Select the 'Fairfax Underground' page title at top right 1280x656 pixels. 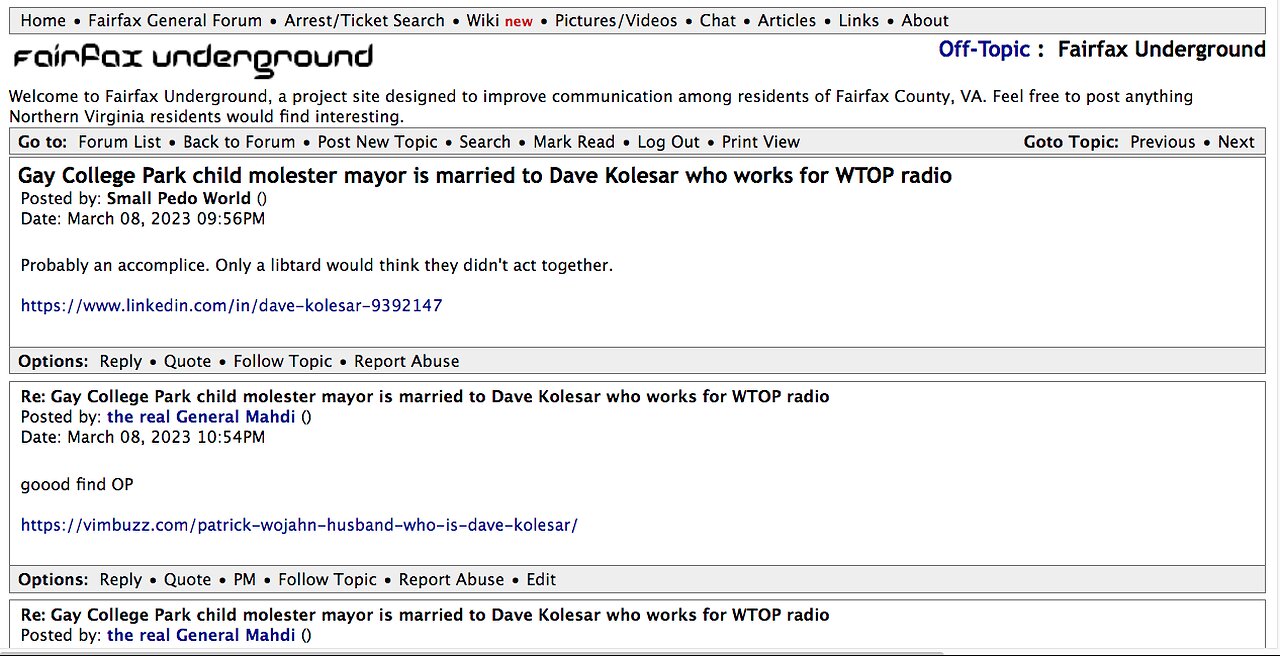point(1162,50)
